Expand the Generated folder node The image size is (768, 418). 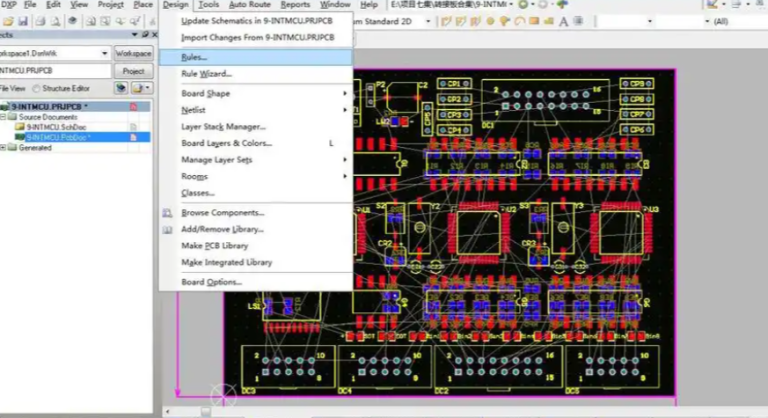point(3,148)
